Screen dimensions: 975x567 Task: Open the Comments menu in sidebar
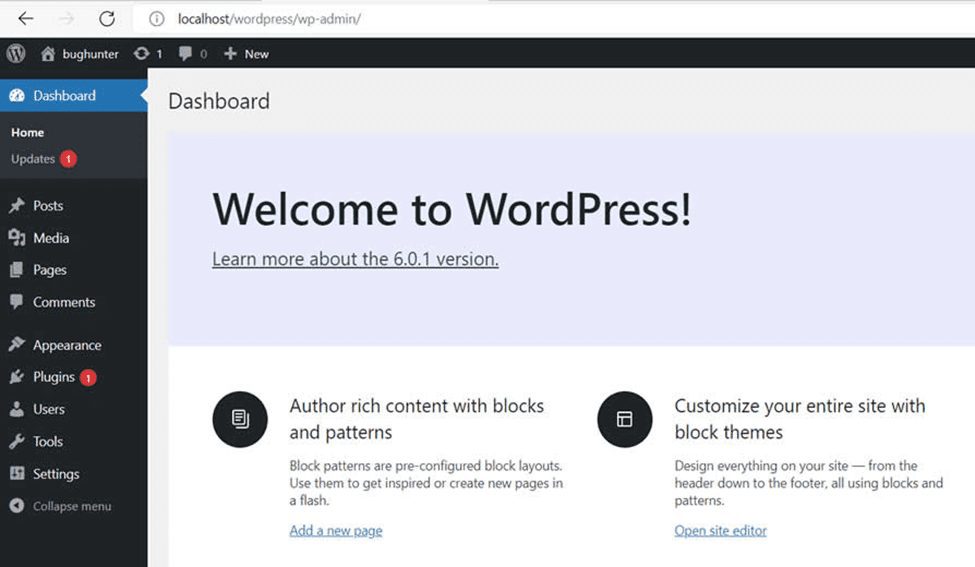[x=64, y=302]
